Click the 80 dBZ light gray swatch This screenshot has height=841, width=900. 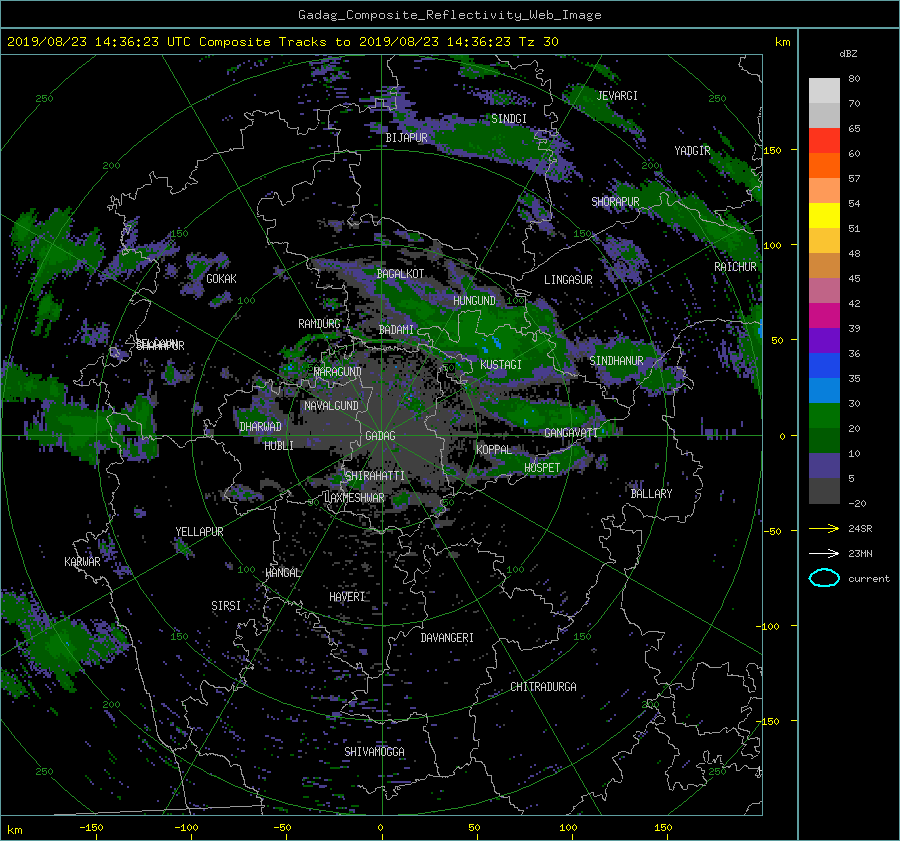824,90
